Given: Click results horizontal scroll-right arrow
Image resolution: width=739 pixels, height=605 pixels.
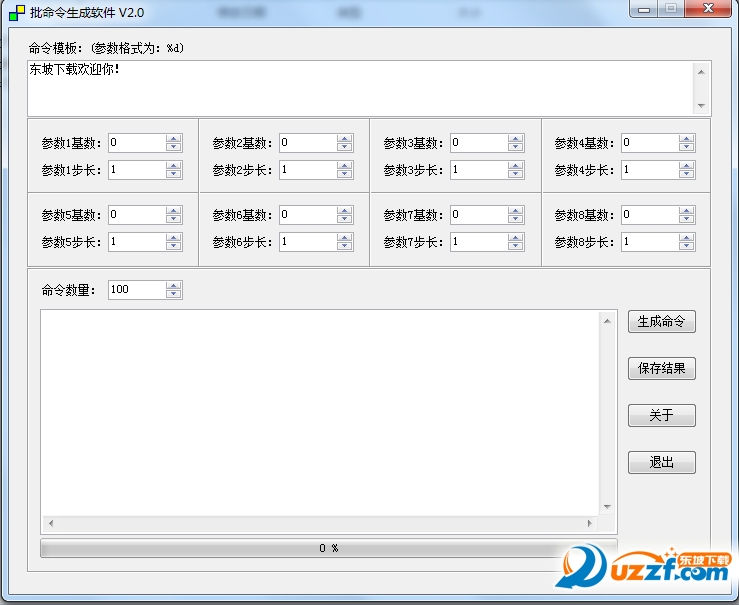Looking at the screenshot, I should click(x=590, y=523).
